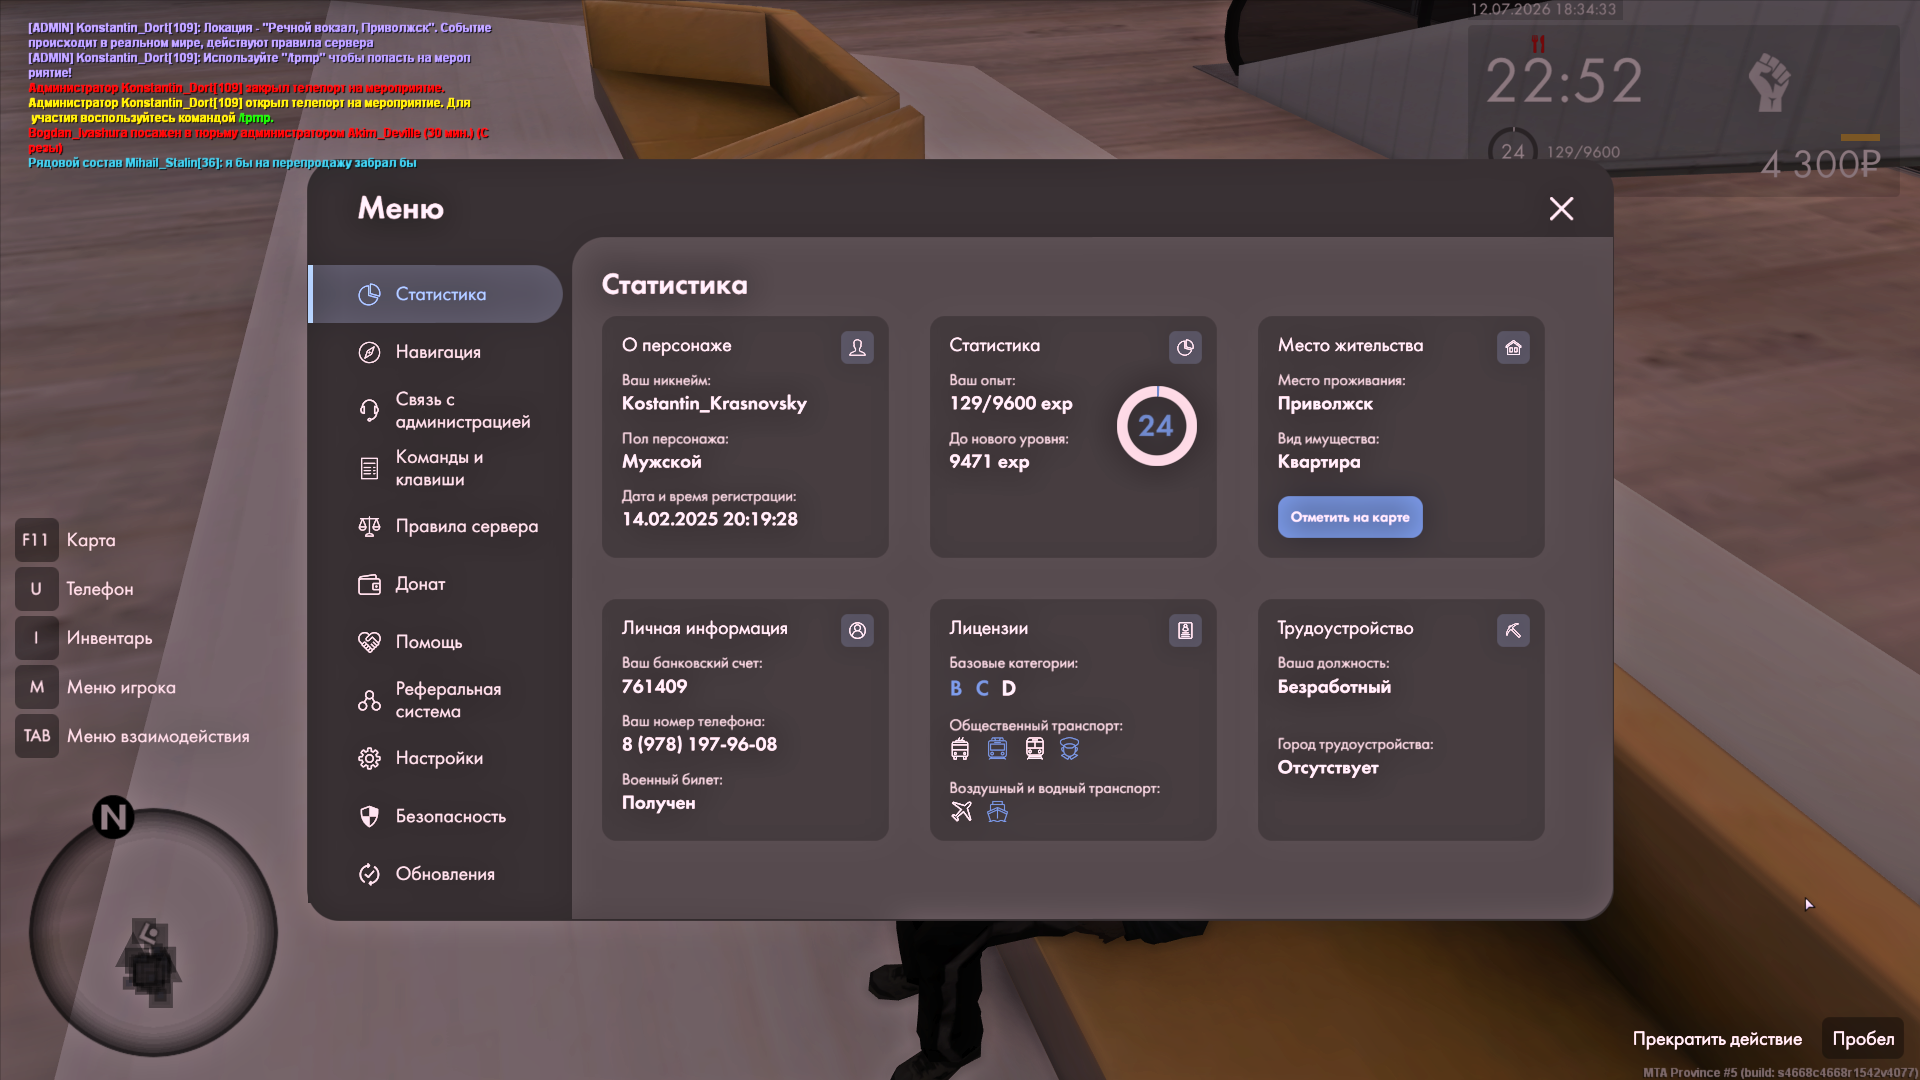
Task: Click the referral nodes icon
Action: 369,700
